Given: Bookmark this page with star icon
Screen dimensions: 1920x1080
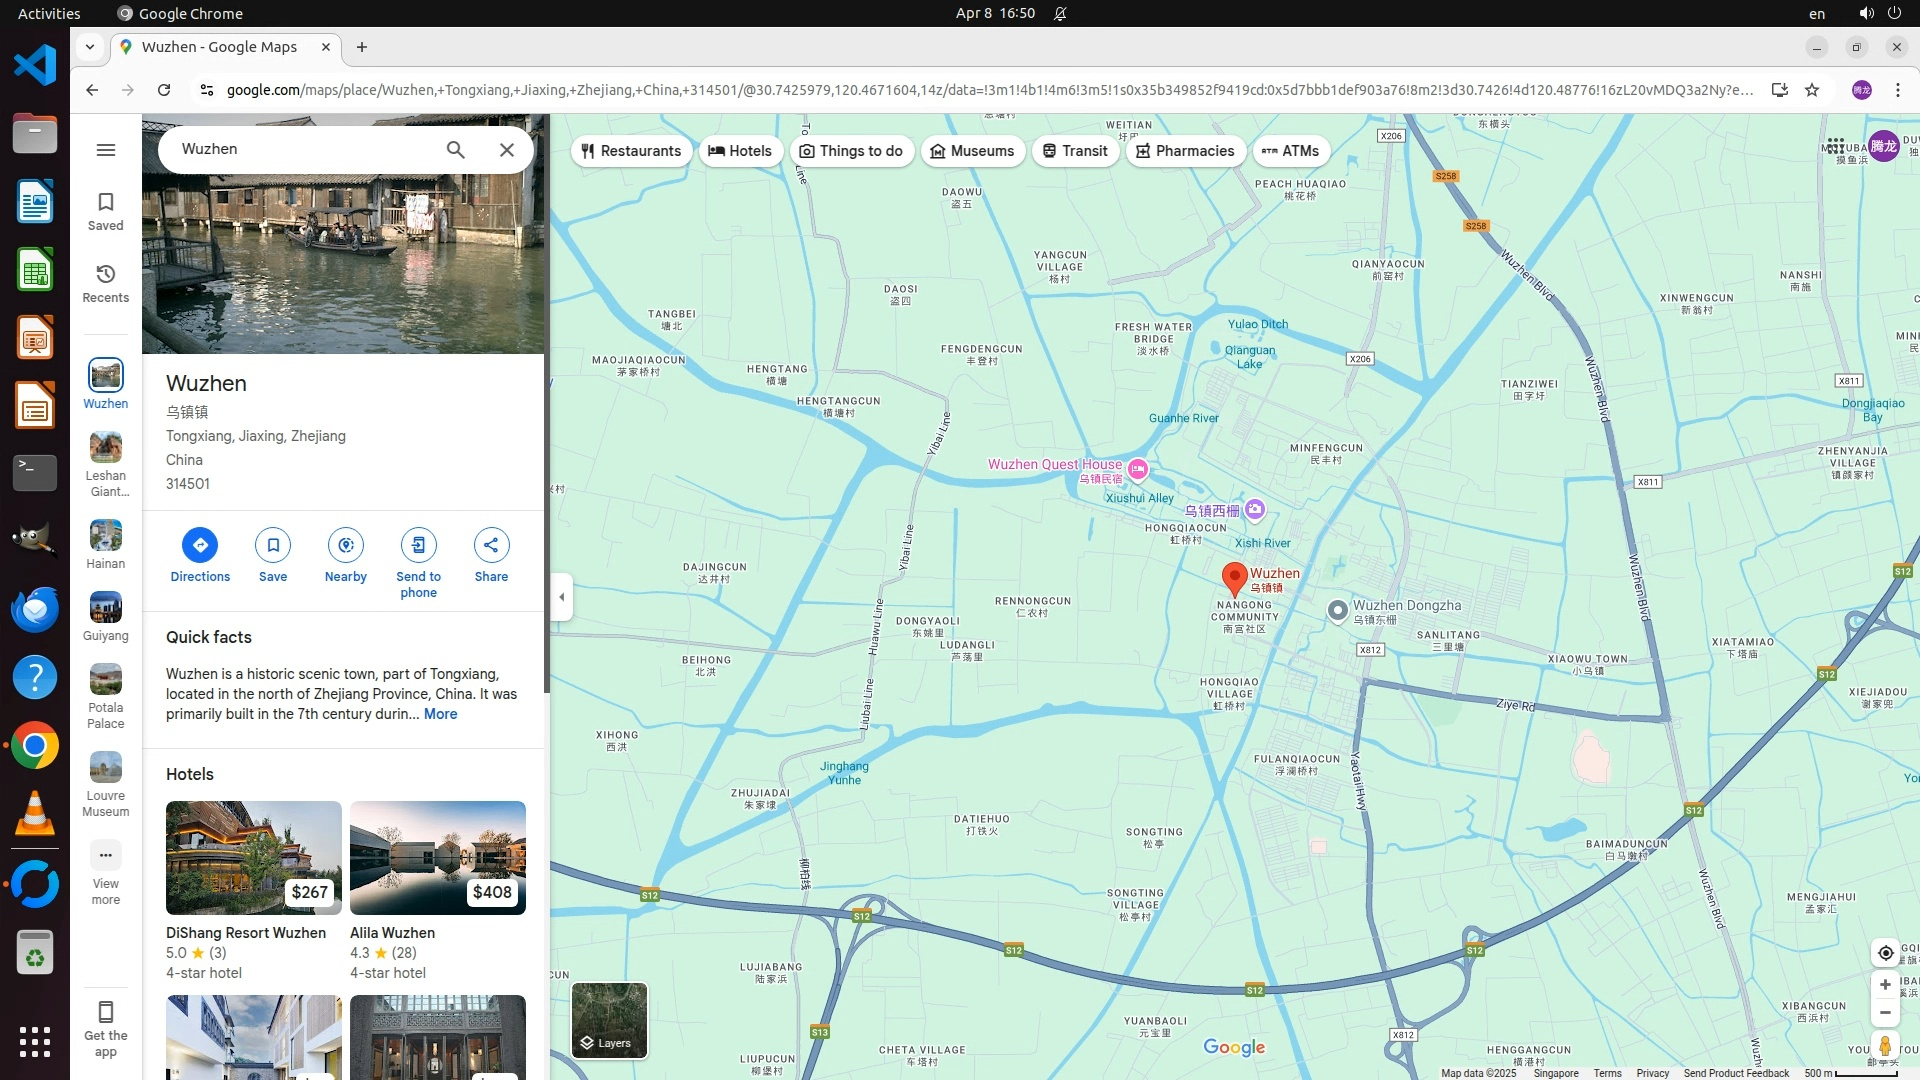Looking at the screenshot, I should (1812, 90).
